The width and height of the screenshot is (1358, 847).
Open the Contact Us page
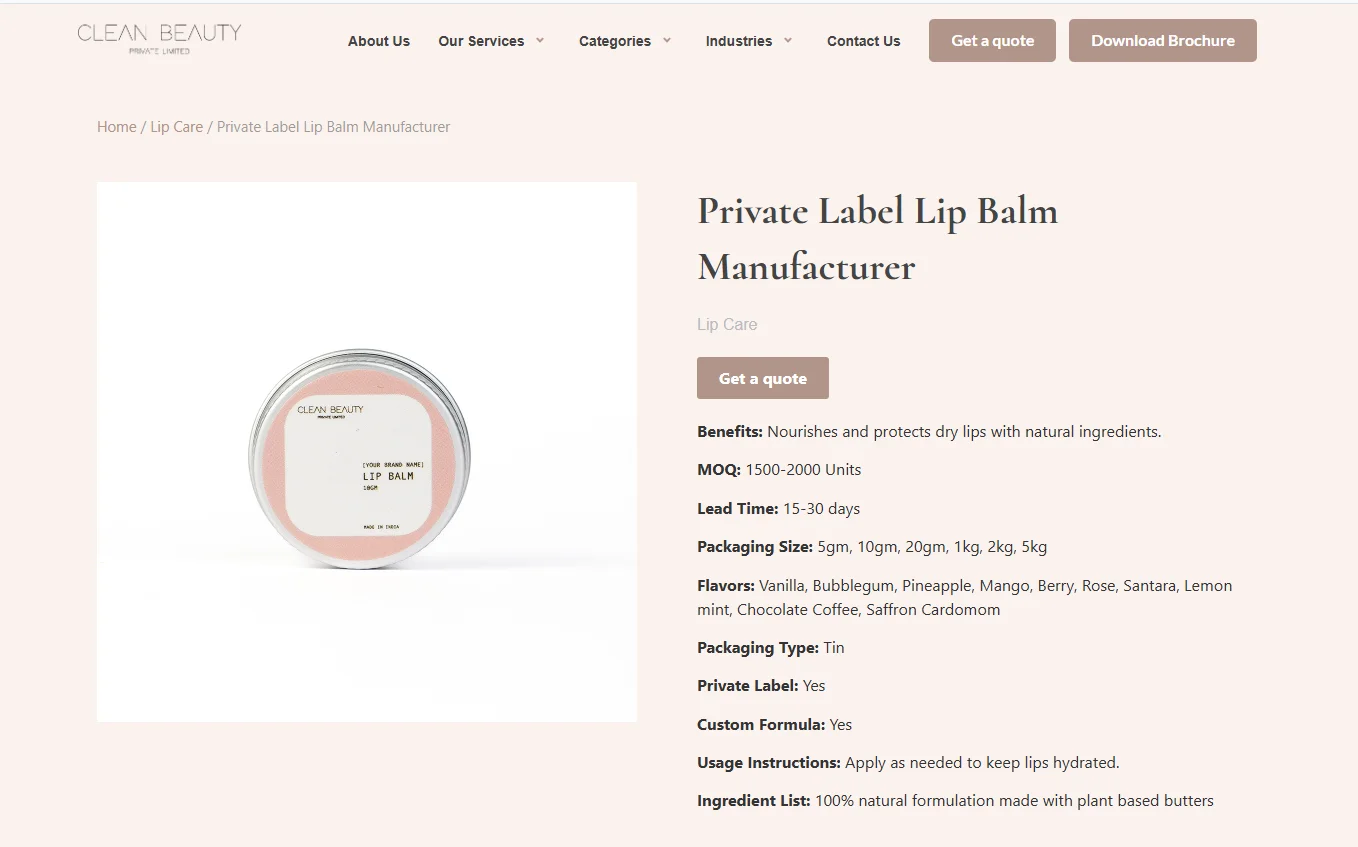(863, 41)
